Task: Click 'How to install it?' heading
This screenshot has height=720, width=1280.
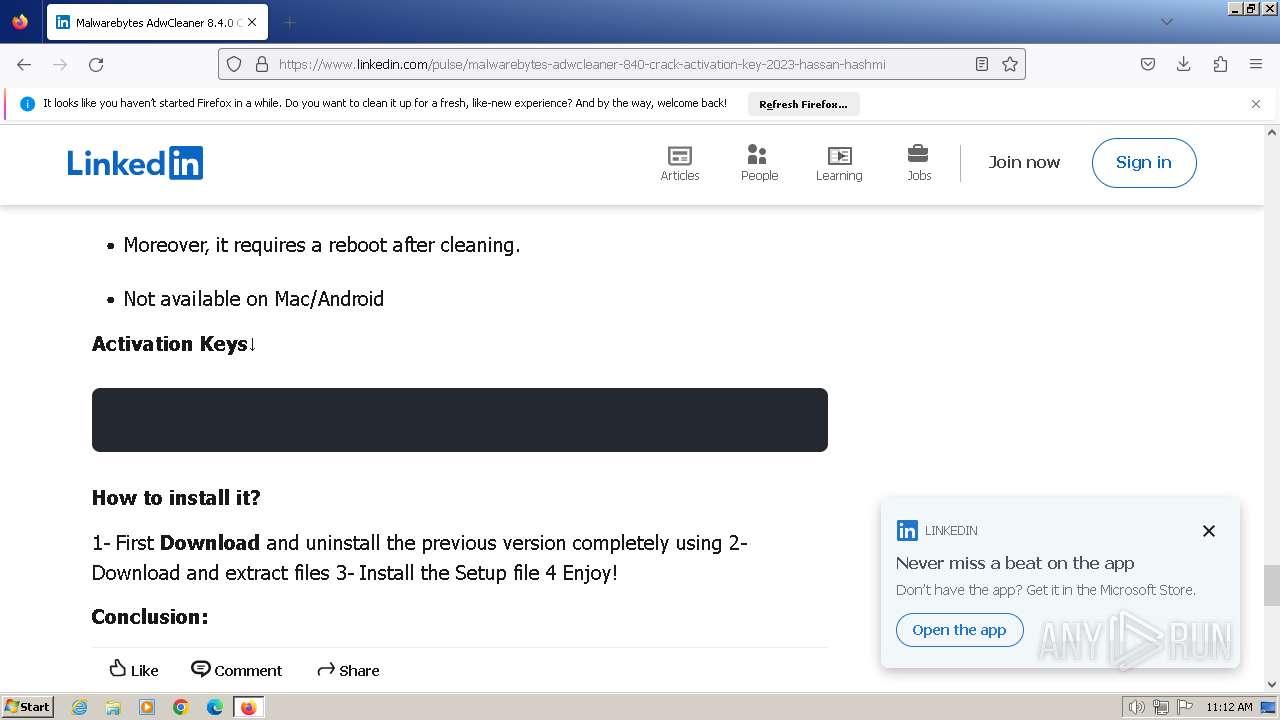Action: click(x=176, y=498)
